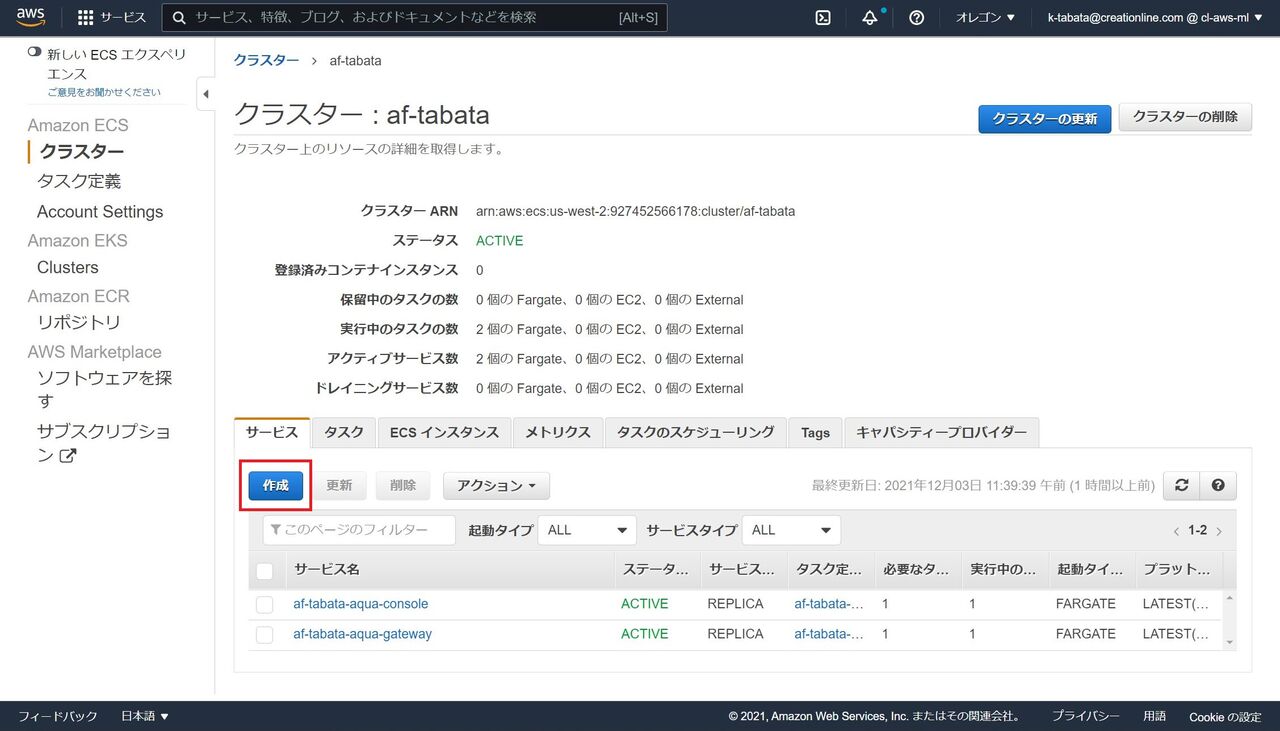This screenshot has width=1280, height=731.
Task: Open Cookie の設定 in footer
Action: (1225, 716)
